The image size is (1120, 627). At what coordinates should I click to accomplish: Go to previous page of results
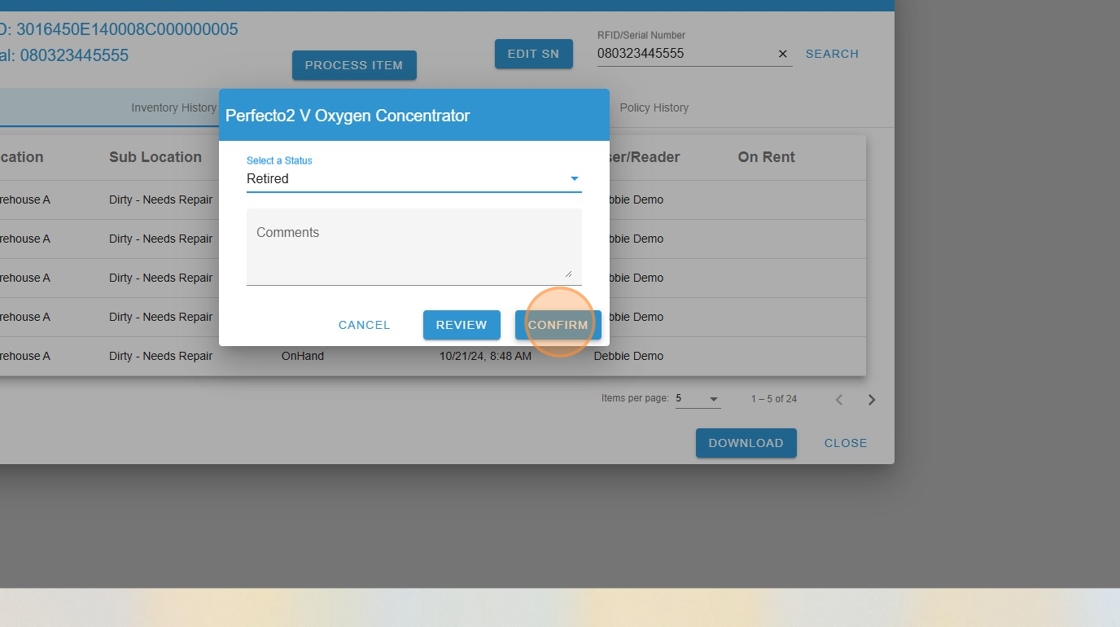pyautogui.click(x=839, y=400)
